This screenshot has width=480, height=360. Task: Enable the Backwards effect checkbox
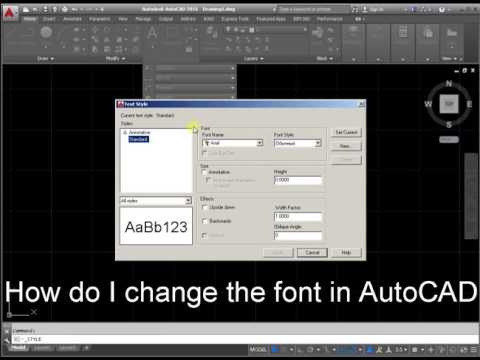pyautogui.click(x=205, y=221)
